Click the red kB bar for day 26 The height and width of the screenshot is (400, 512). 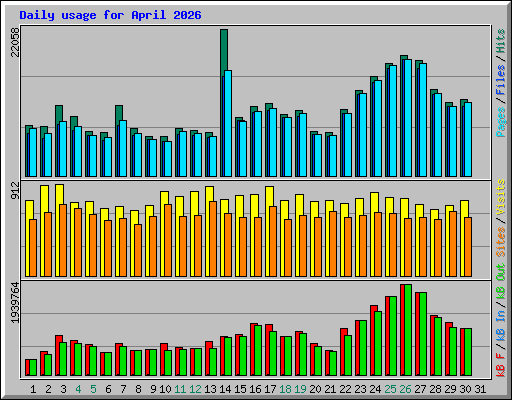(x=402, y=330)
